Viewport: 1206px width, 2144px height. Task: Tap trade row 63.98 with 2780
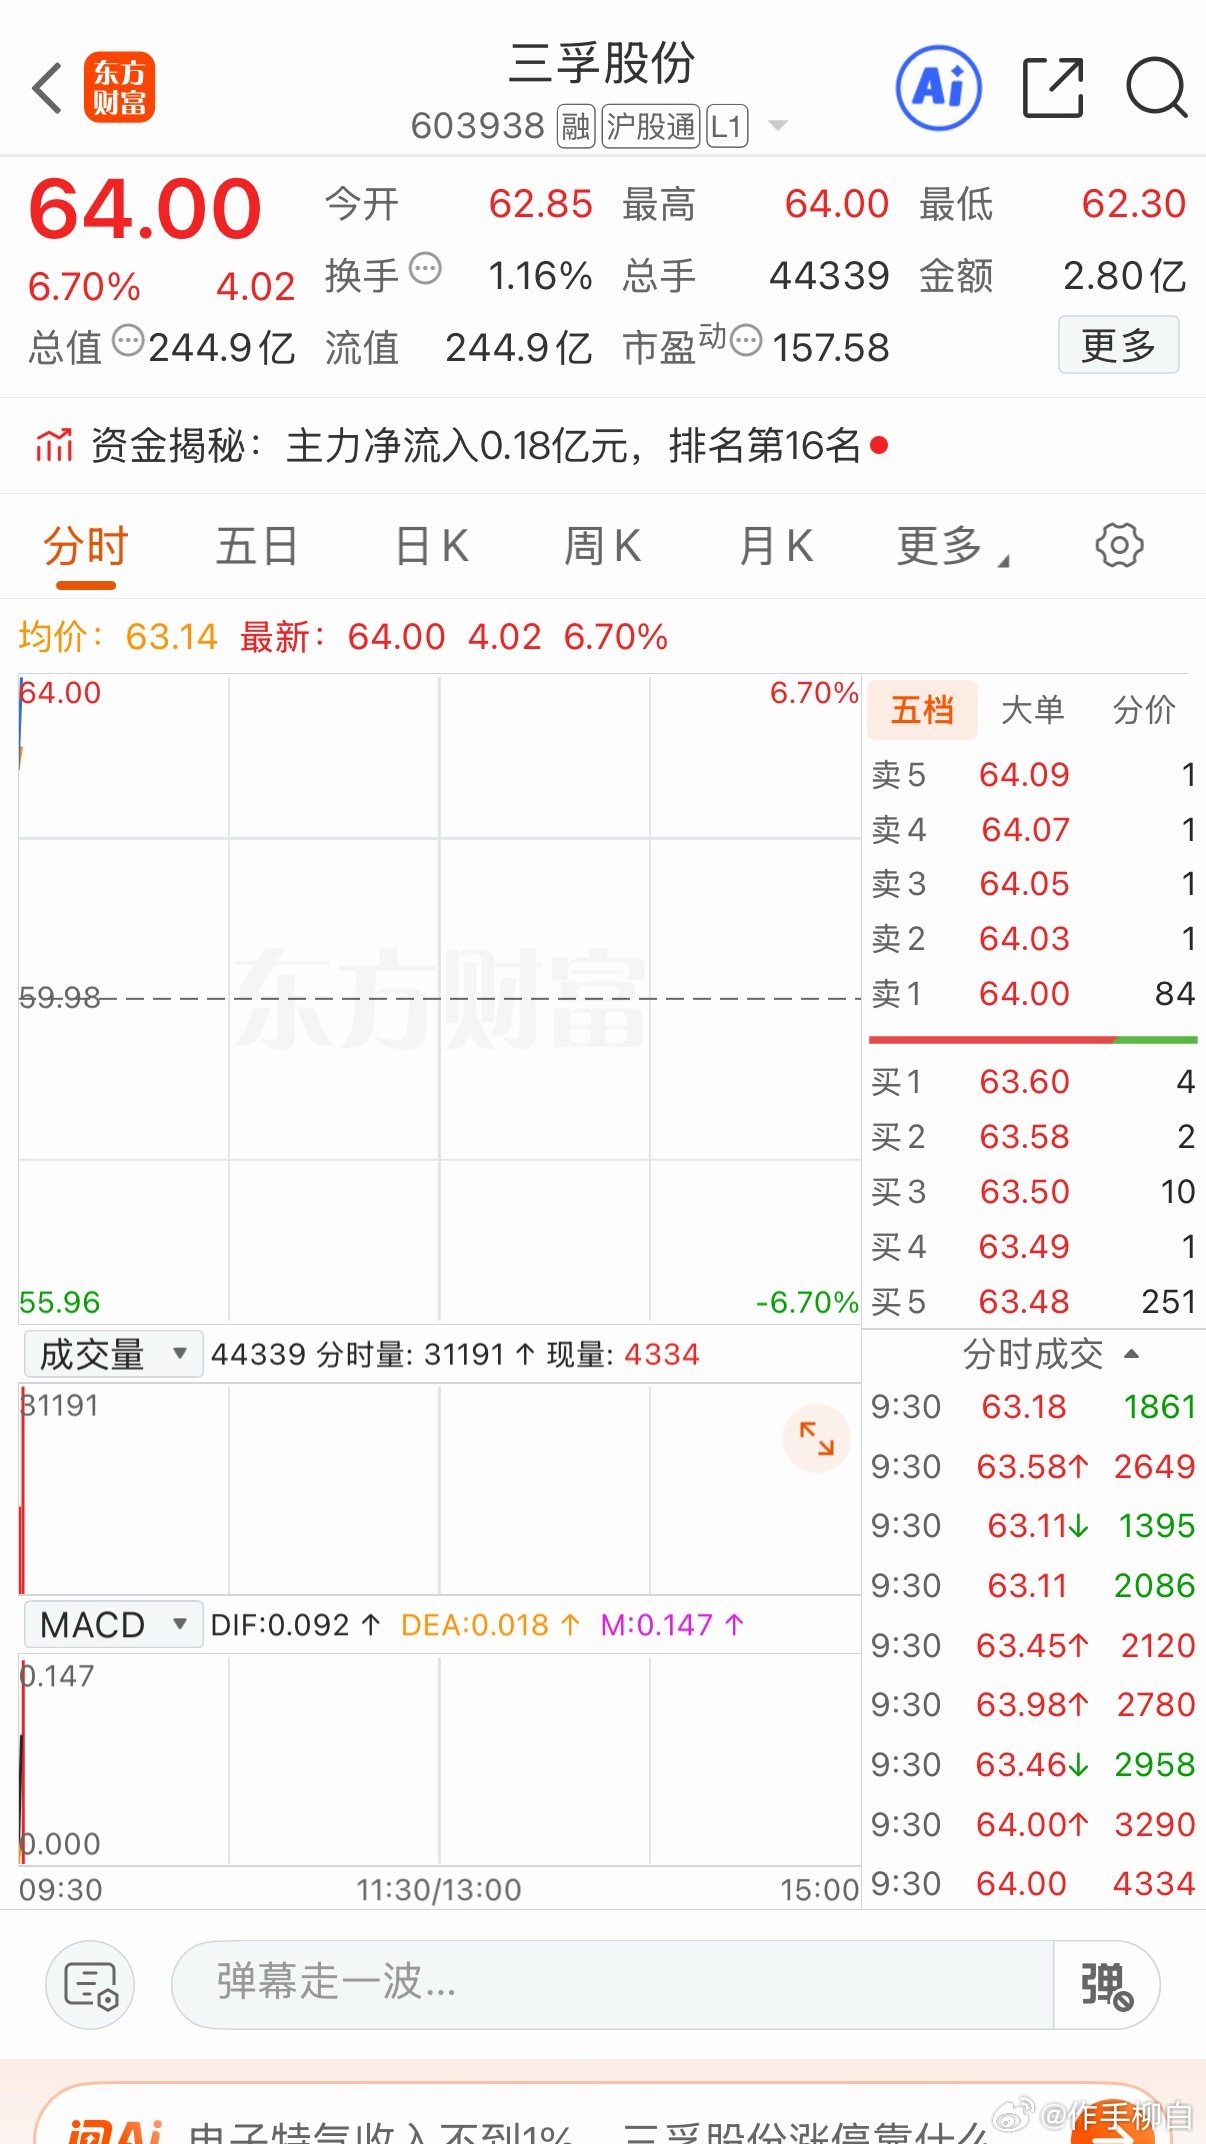pyautogui.click(x=1033, y=1705)
